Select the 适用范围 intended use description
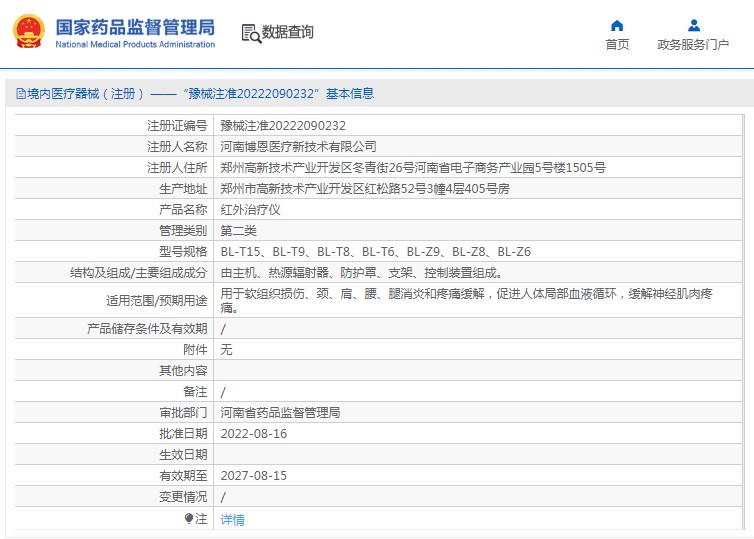 [x=466, y=300]
